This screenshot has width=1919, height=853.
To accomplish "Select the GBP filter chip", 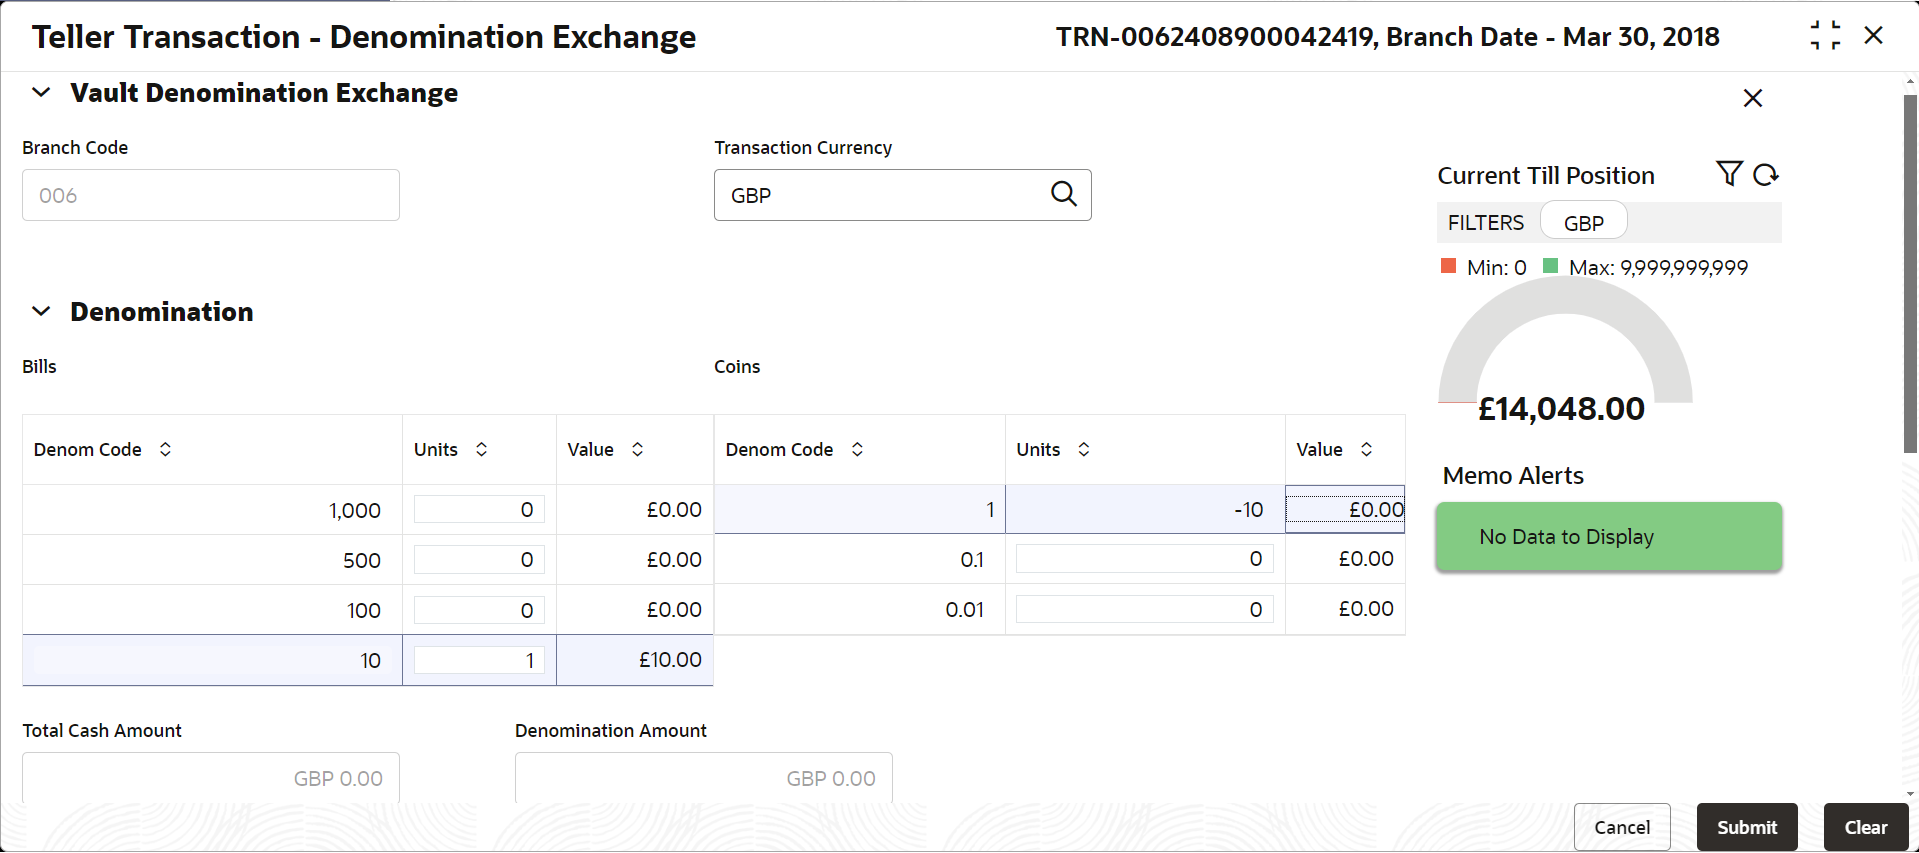I will [1584, 222].
